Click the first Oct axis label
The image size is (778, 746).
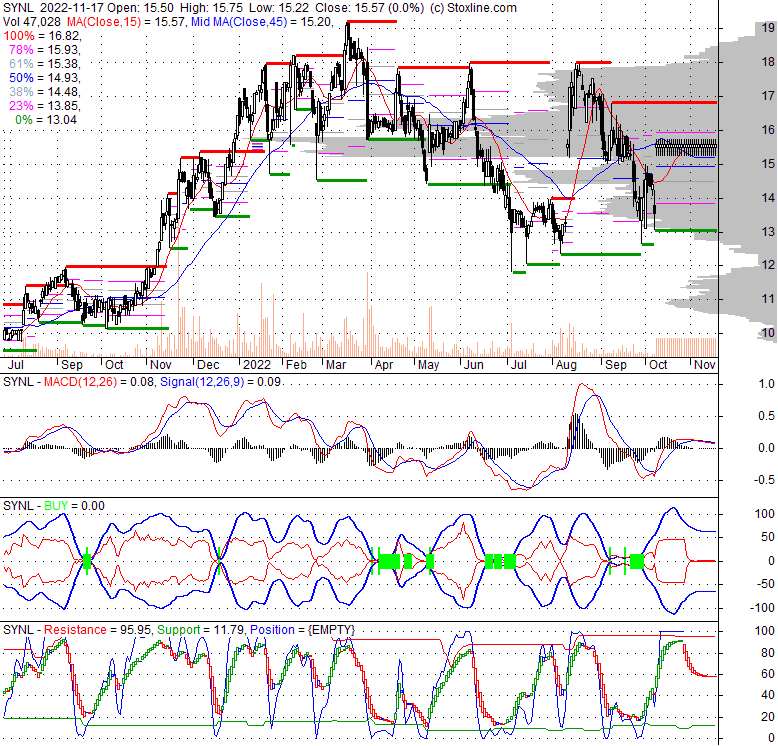click(x=114, y=365)
